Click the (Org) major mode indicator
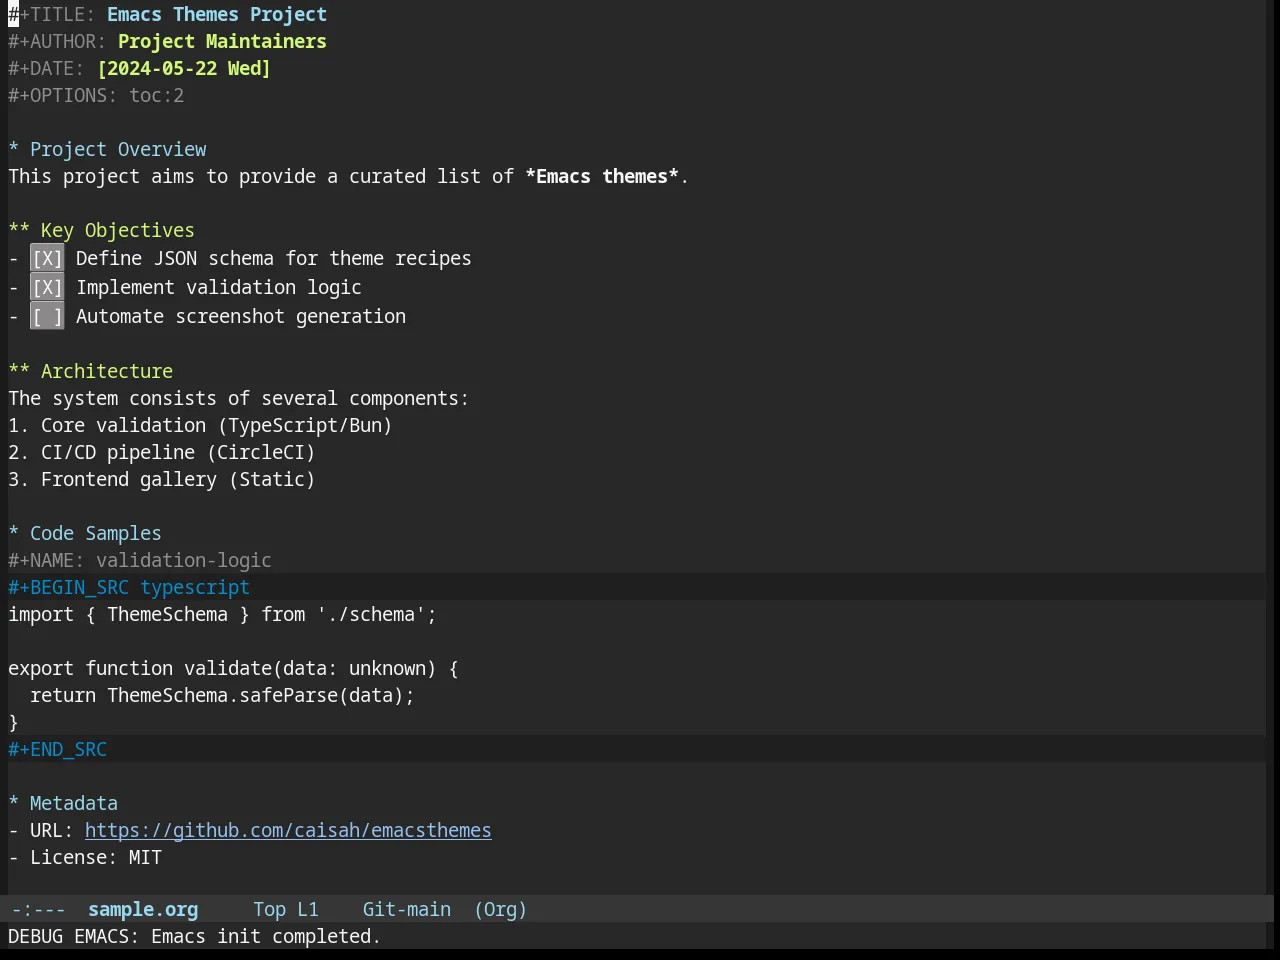Viewport: 1280px width, 960px height. pyautogui.click(x=500, y=910)
